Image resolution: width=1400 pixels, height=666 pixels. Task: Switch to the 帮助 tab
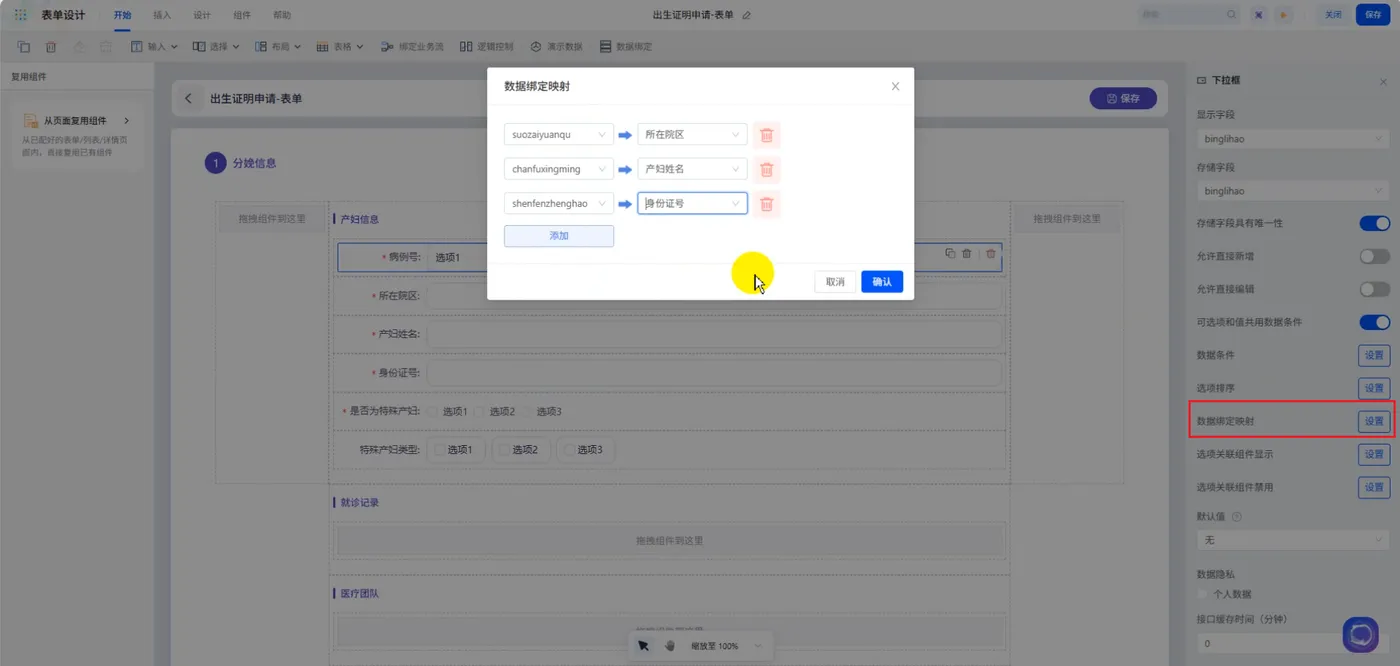(282, 15)
